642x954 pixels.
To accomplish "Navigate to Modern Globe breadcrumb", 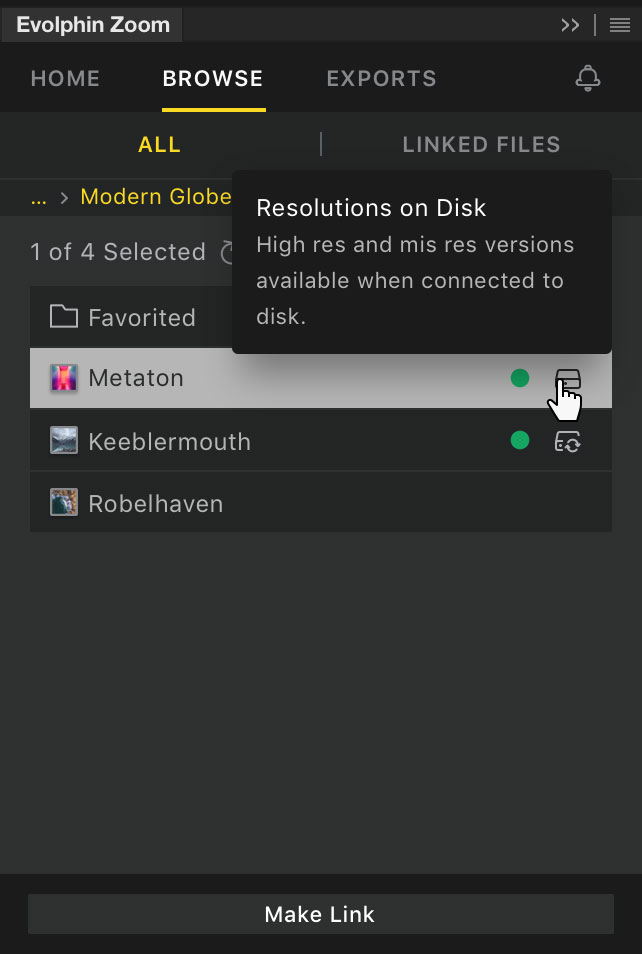I will 156,197.
